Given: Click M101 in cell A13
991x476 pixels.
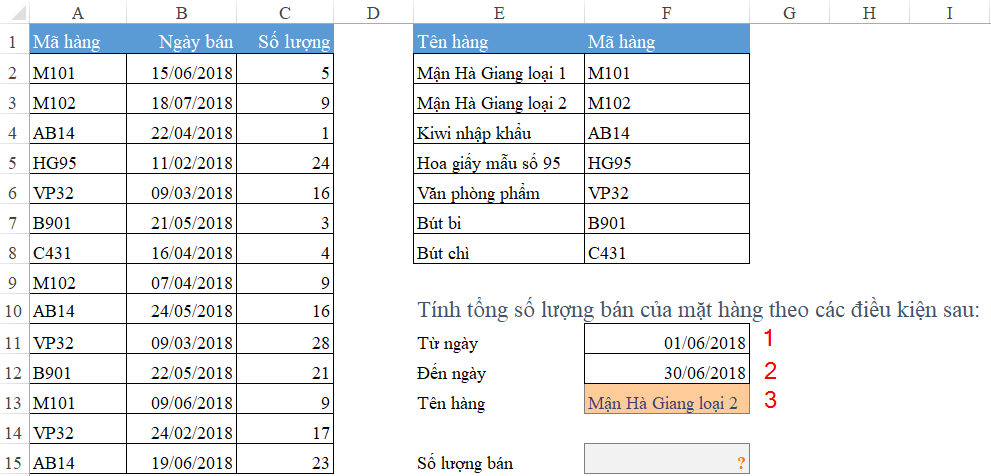Looking at the screenshot, I should coord(78,399).
